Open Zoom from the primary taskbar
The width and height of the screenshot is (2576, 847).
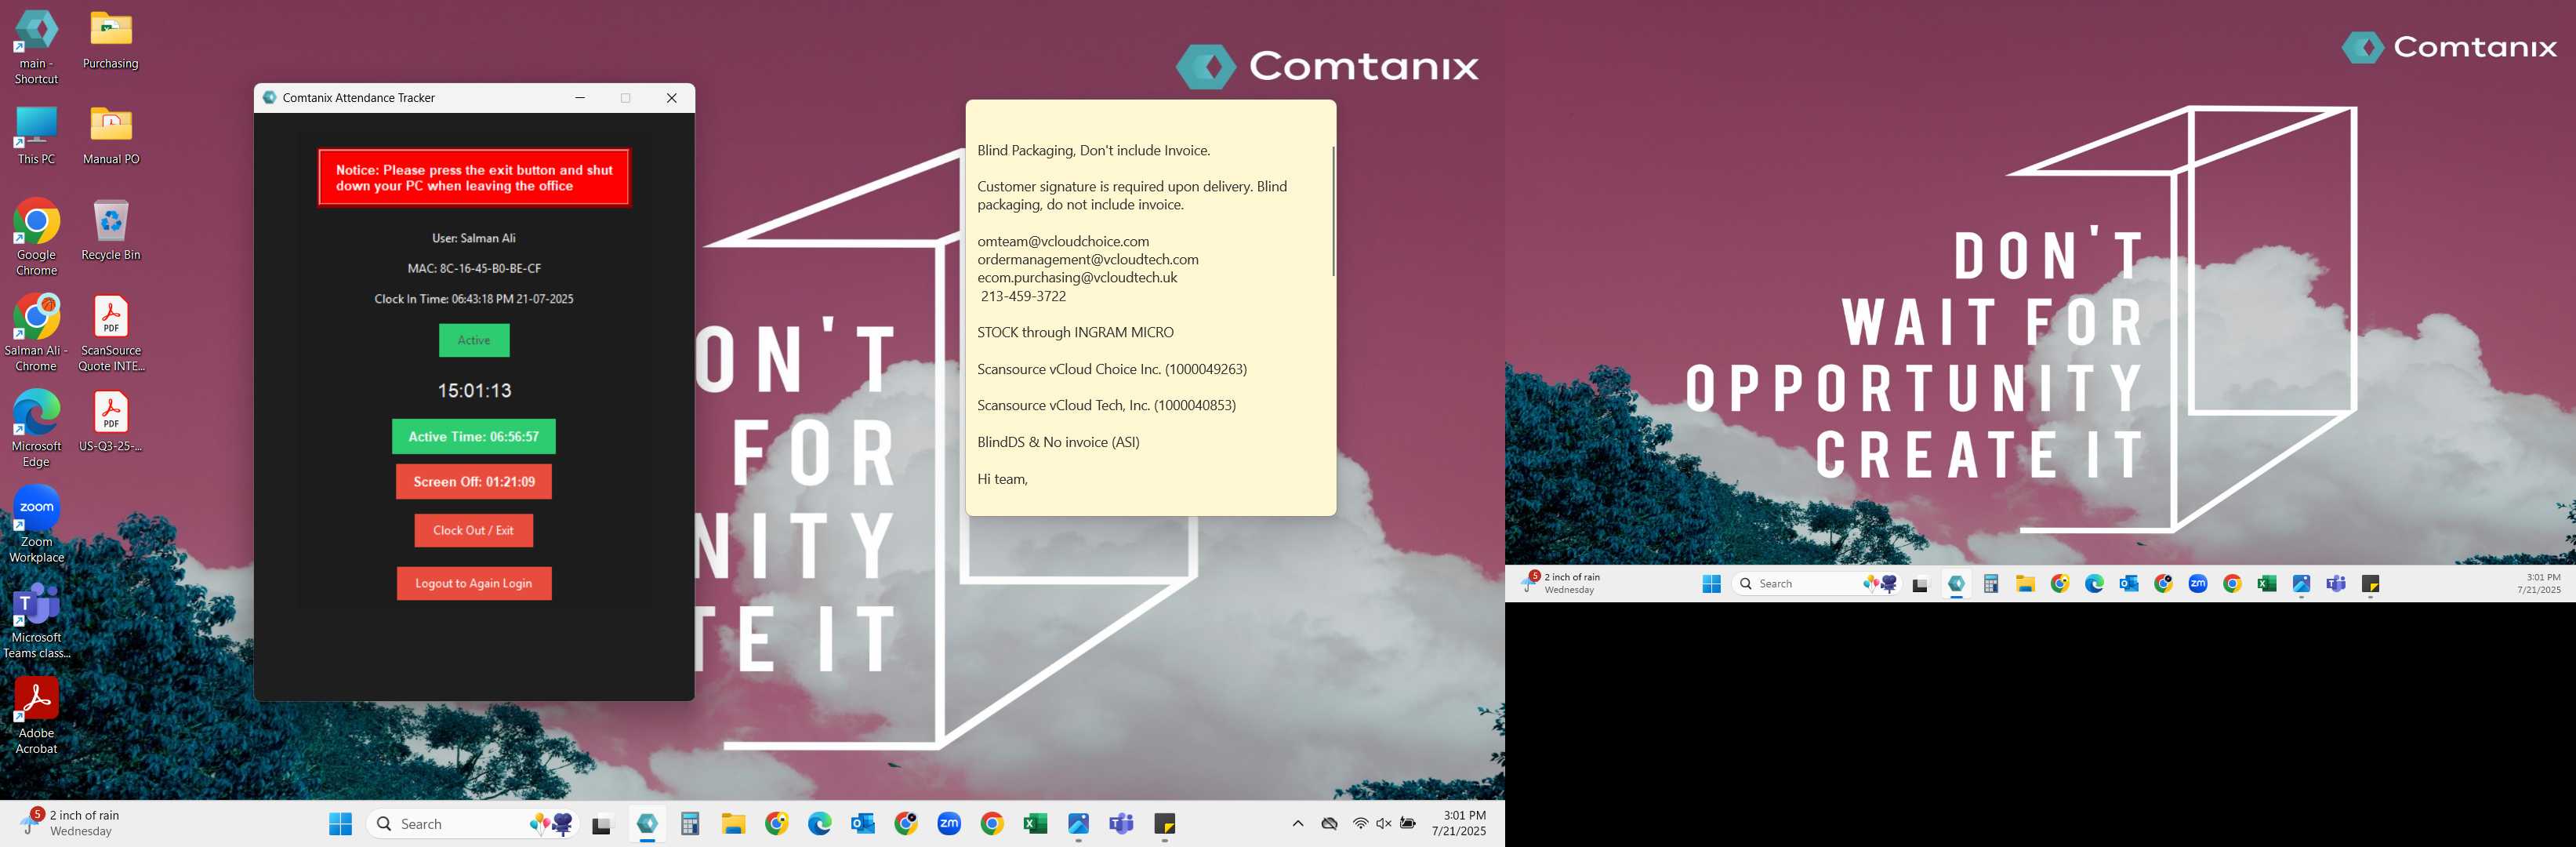(949, 824)
